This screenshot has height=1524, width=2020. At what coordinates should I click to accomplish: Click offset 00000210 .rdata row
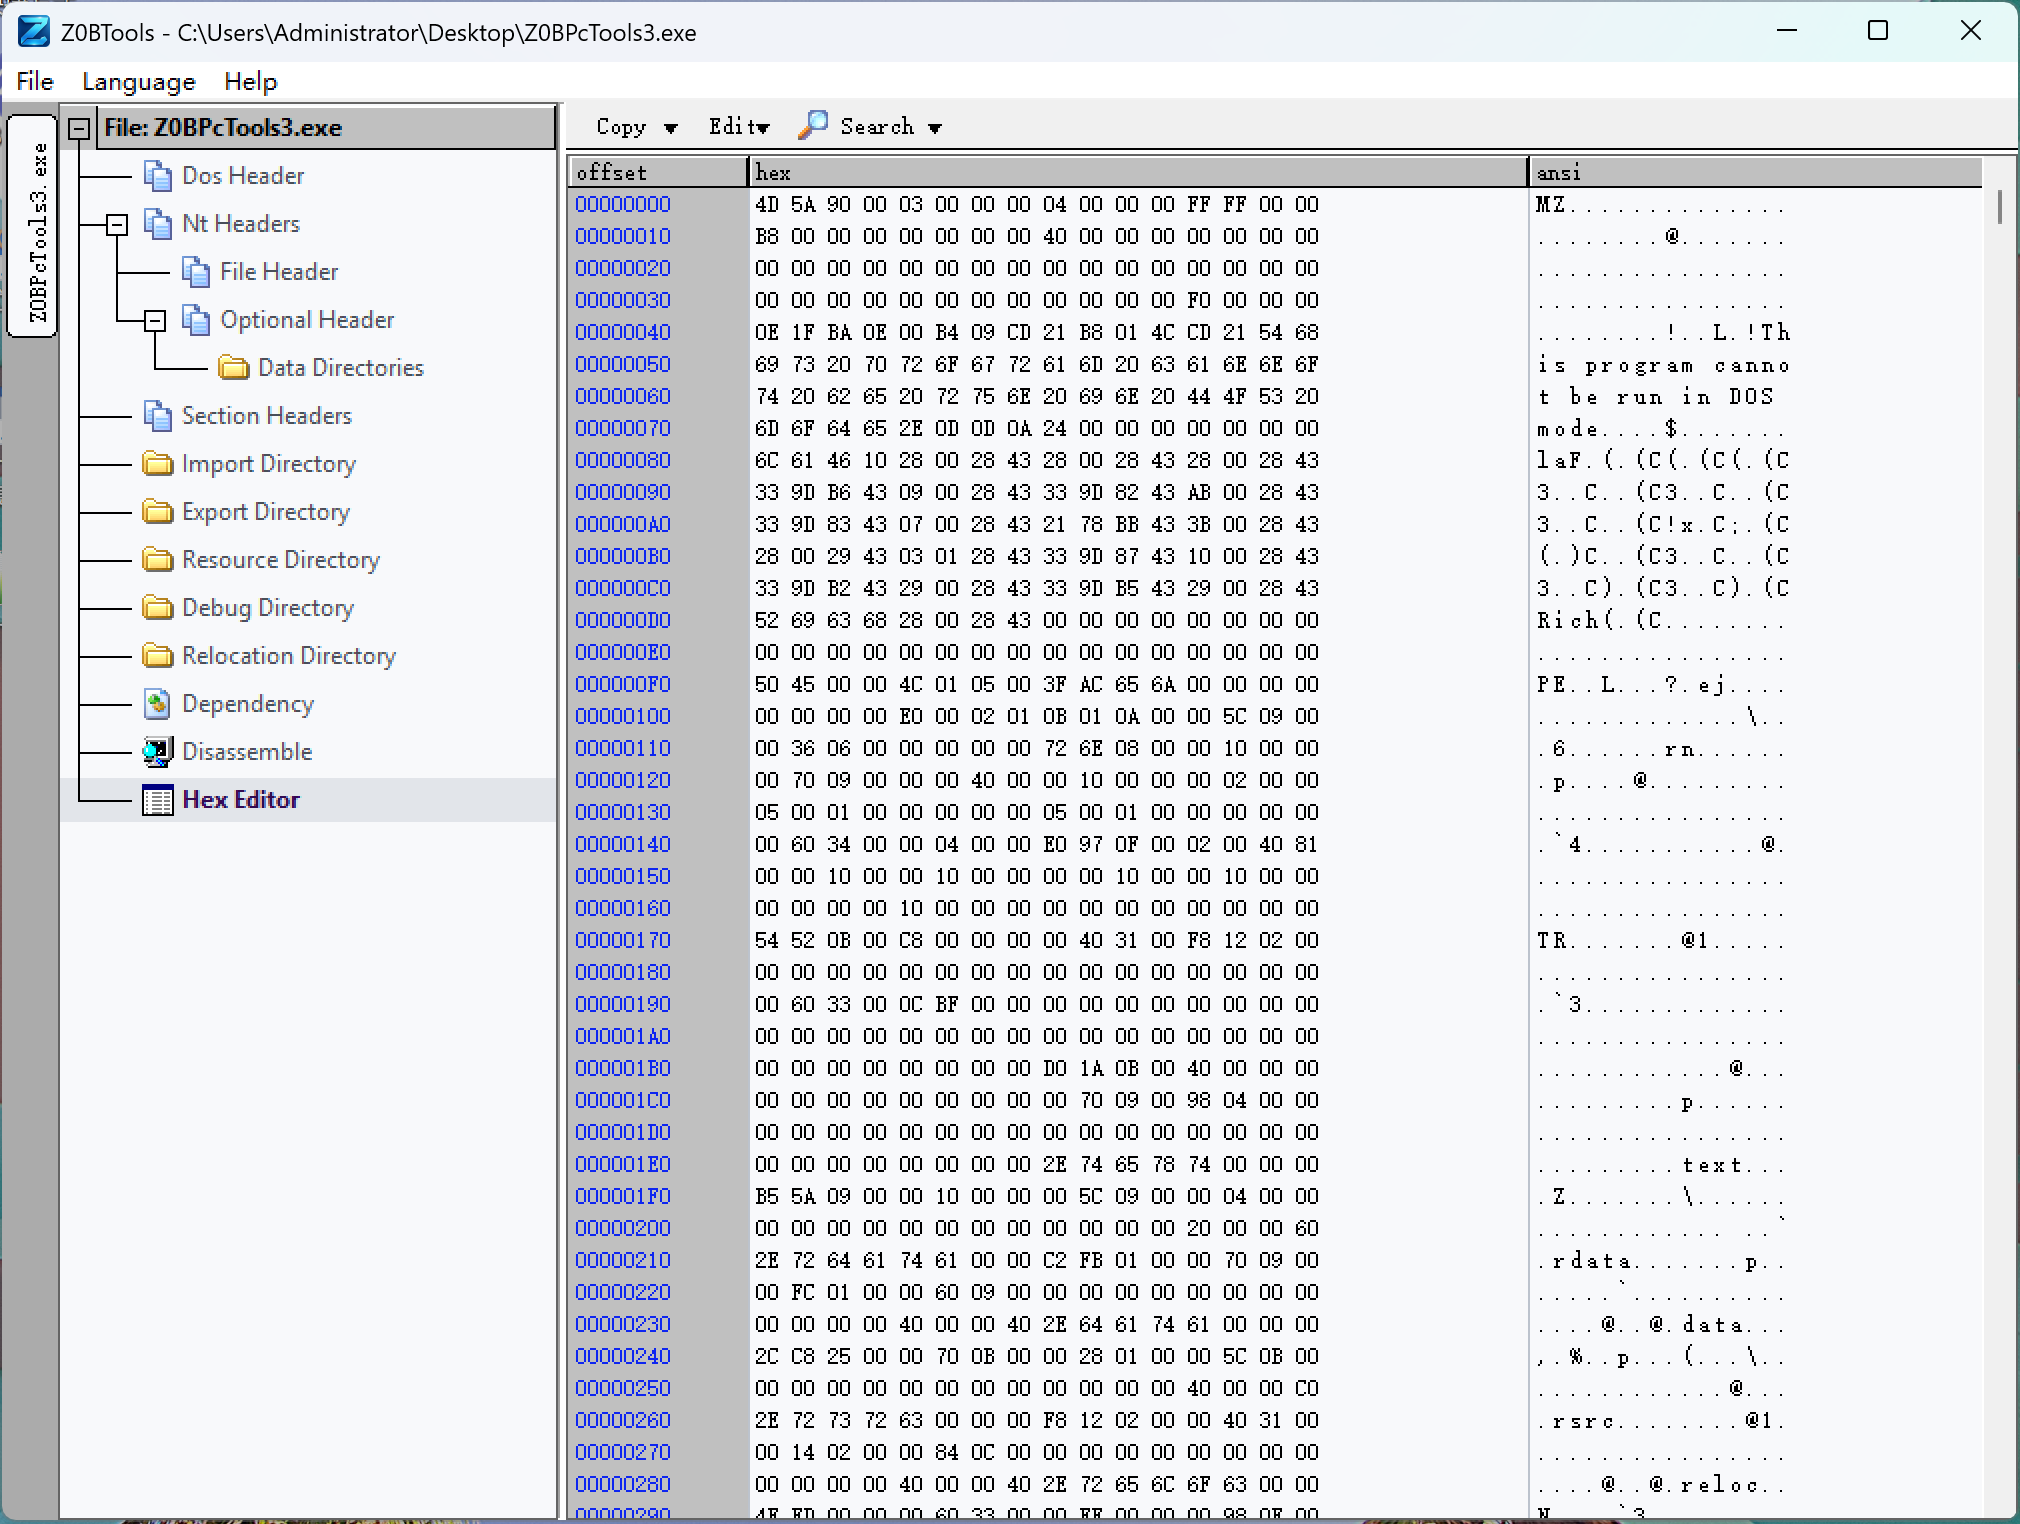coord(623,1261)
